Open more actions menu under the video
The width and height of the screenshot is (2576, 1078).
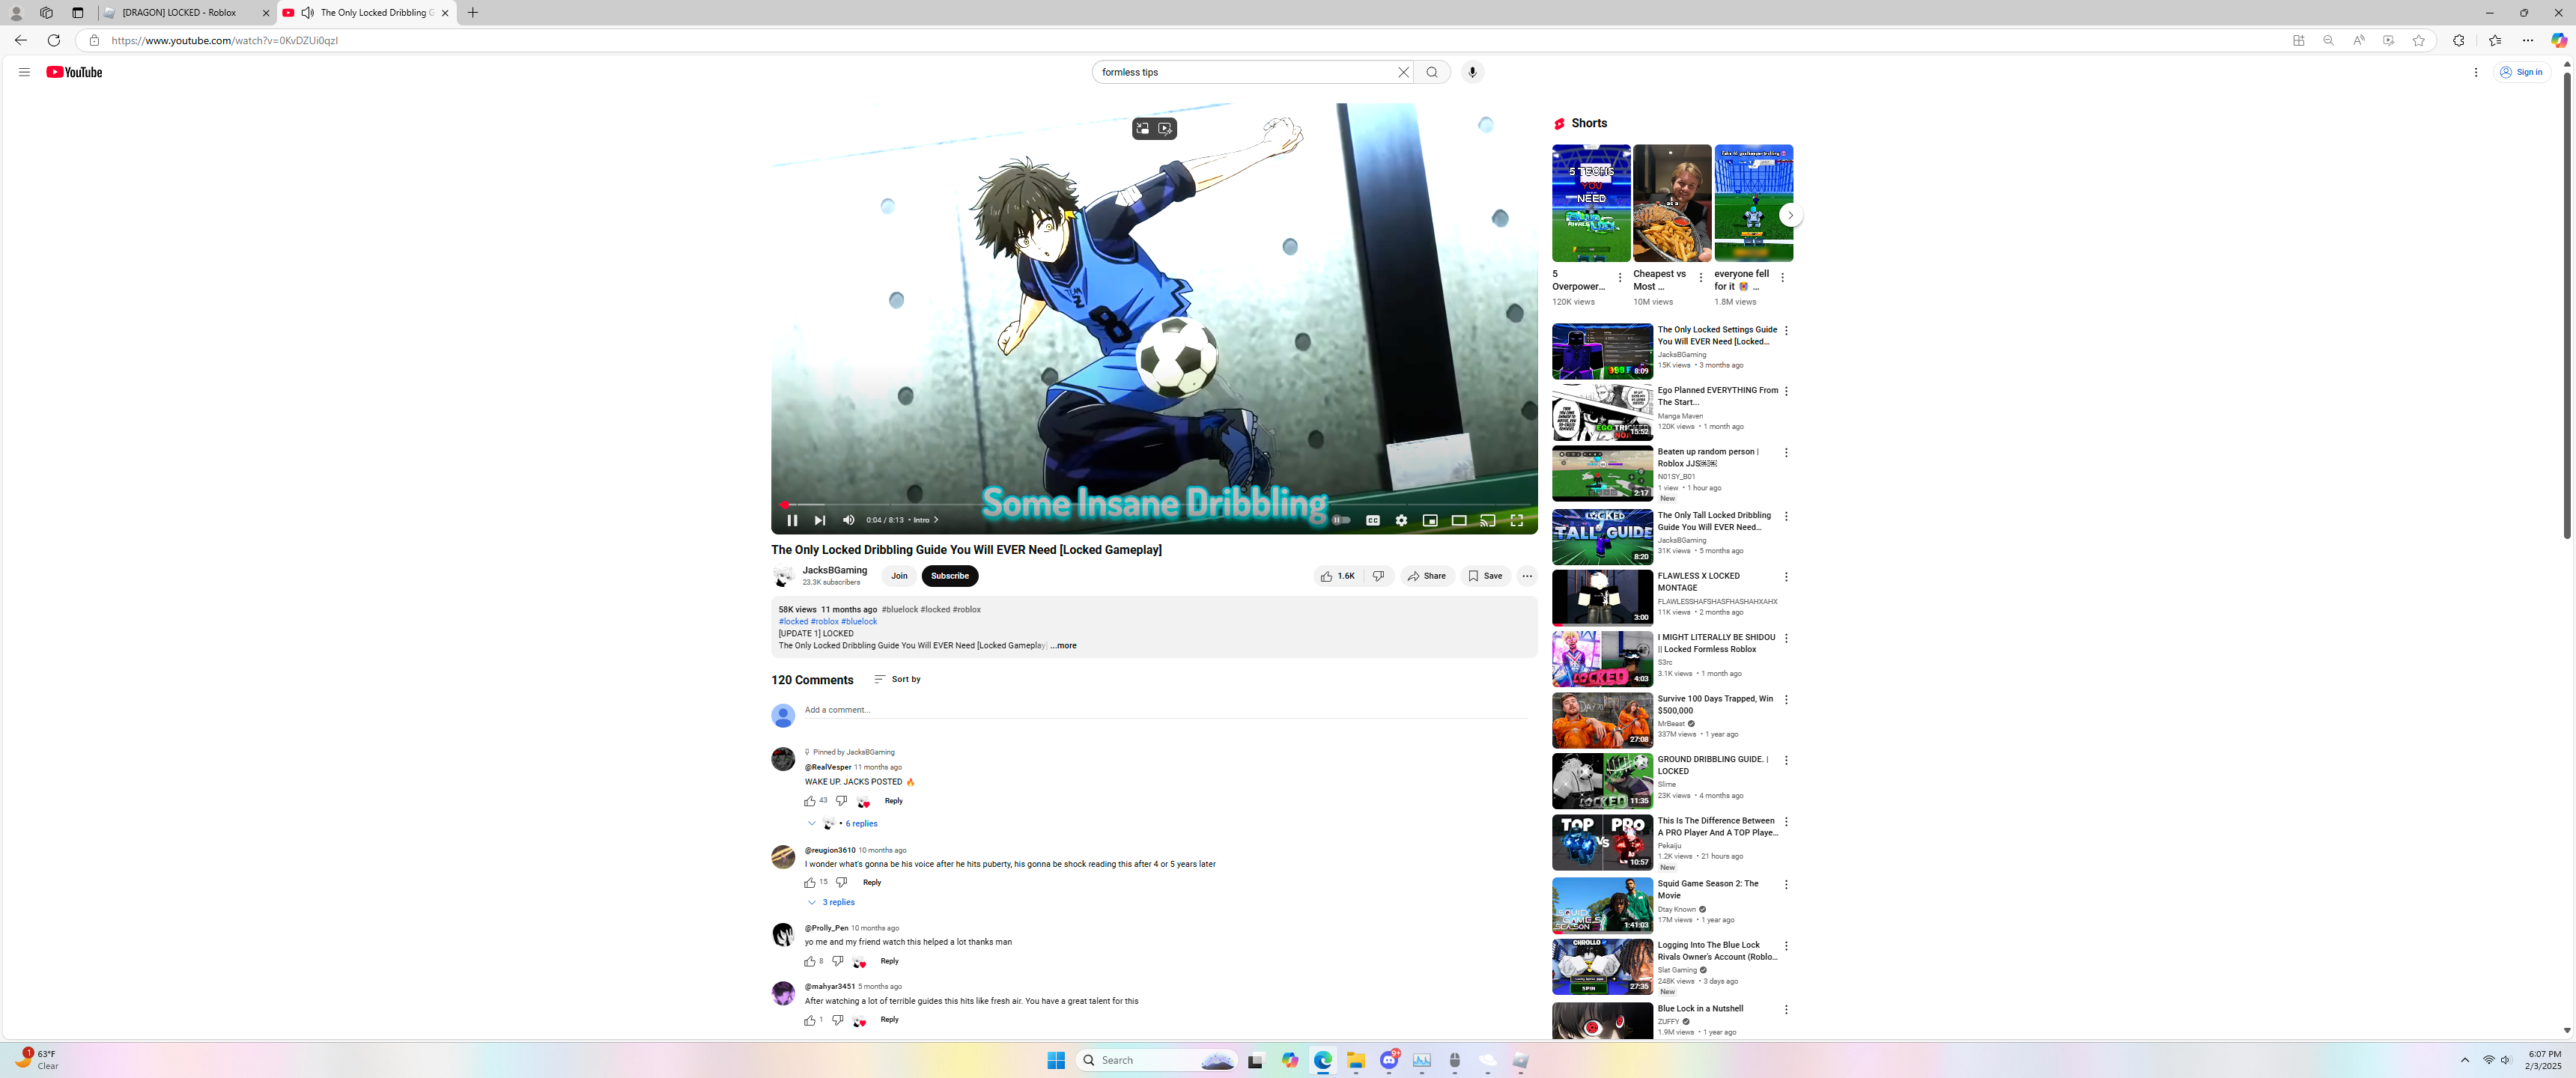click(x=1526, y=576)
